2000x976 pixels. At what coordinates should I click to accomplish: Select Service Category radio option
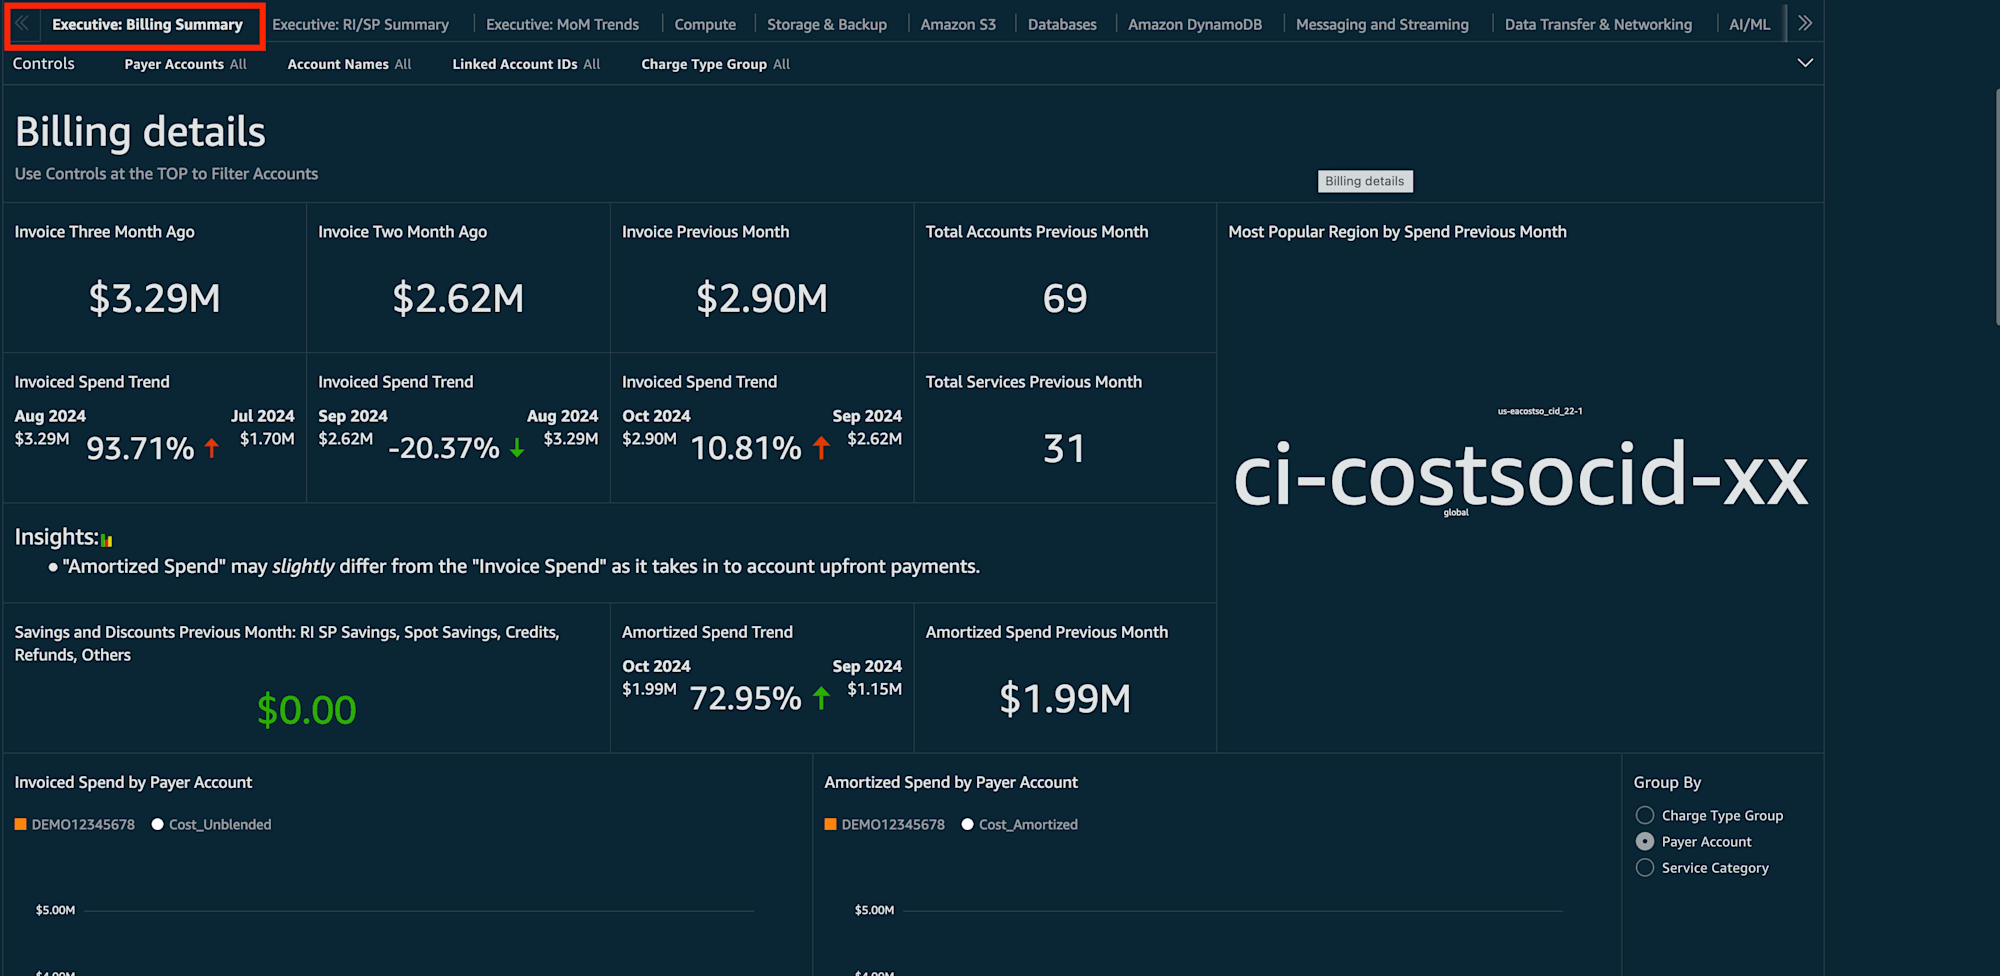pos(1645,867)
